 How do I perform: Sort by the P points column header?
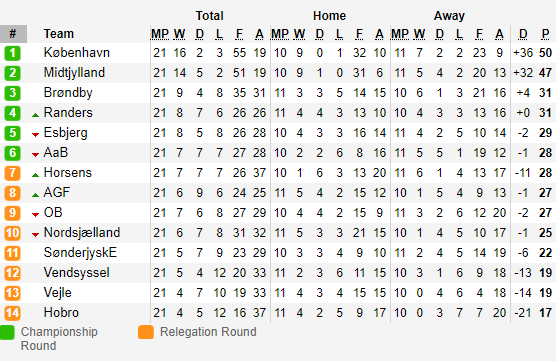coord(545,34)
